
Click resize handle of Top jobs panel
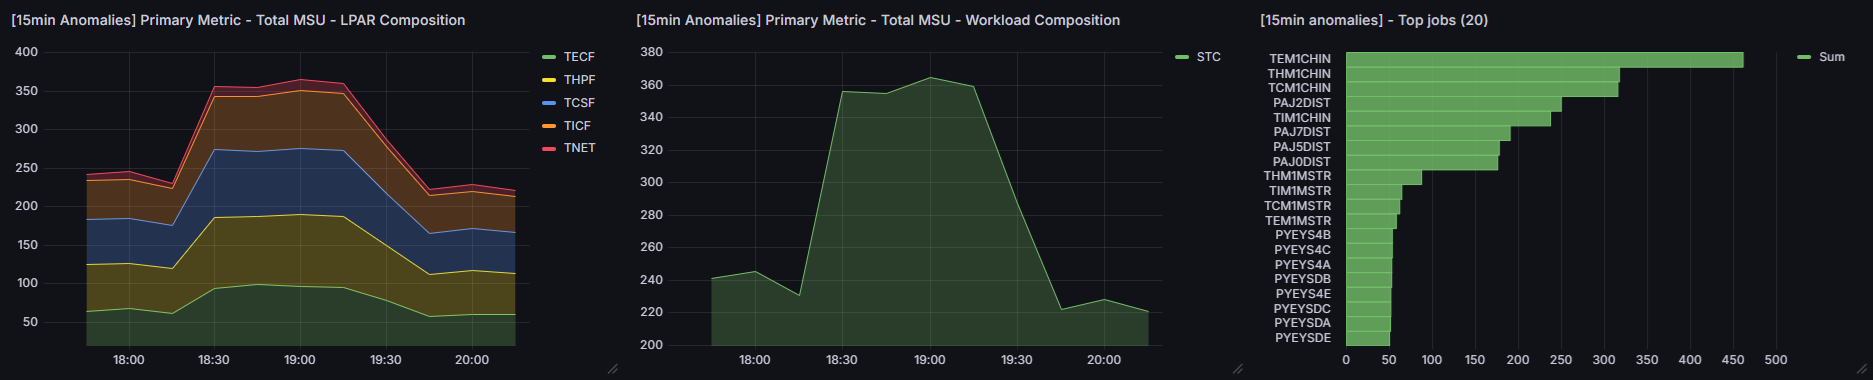point(1862,369)
